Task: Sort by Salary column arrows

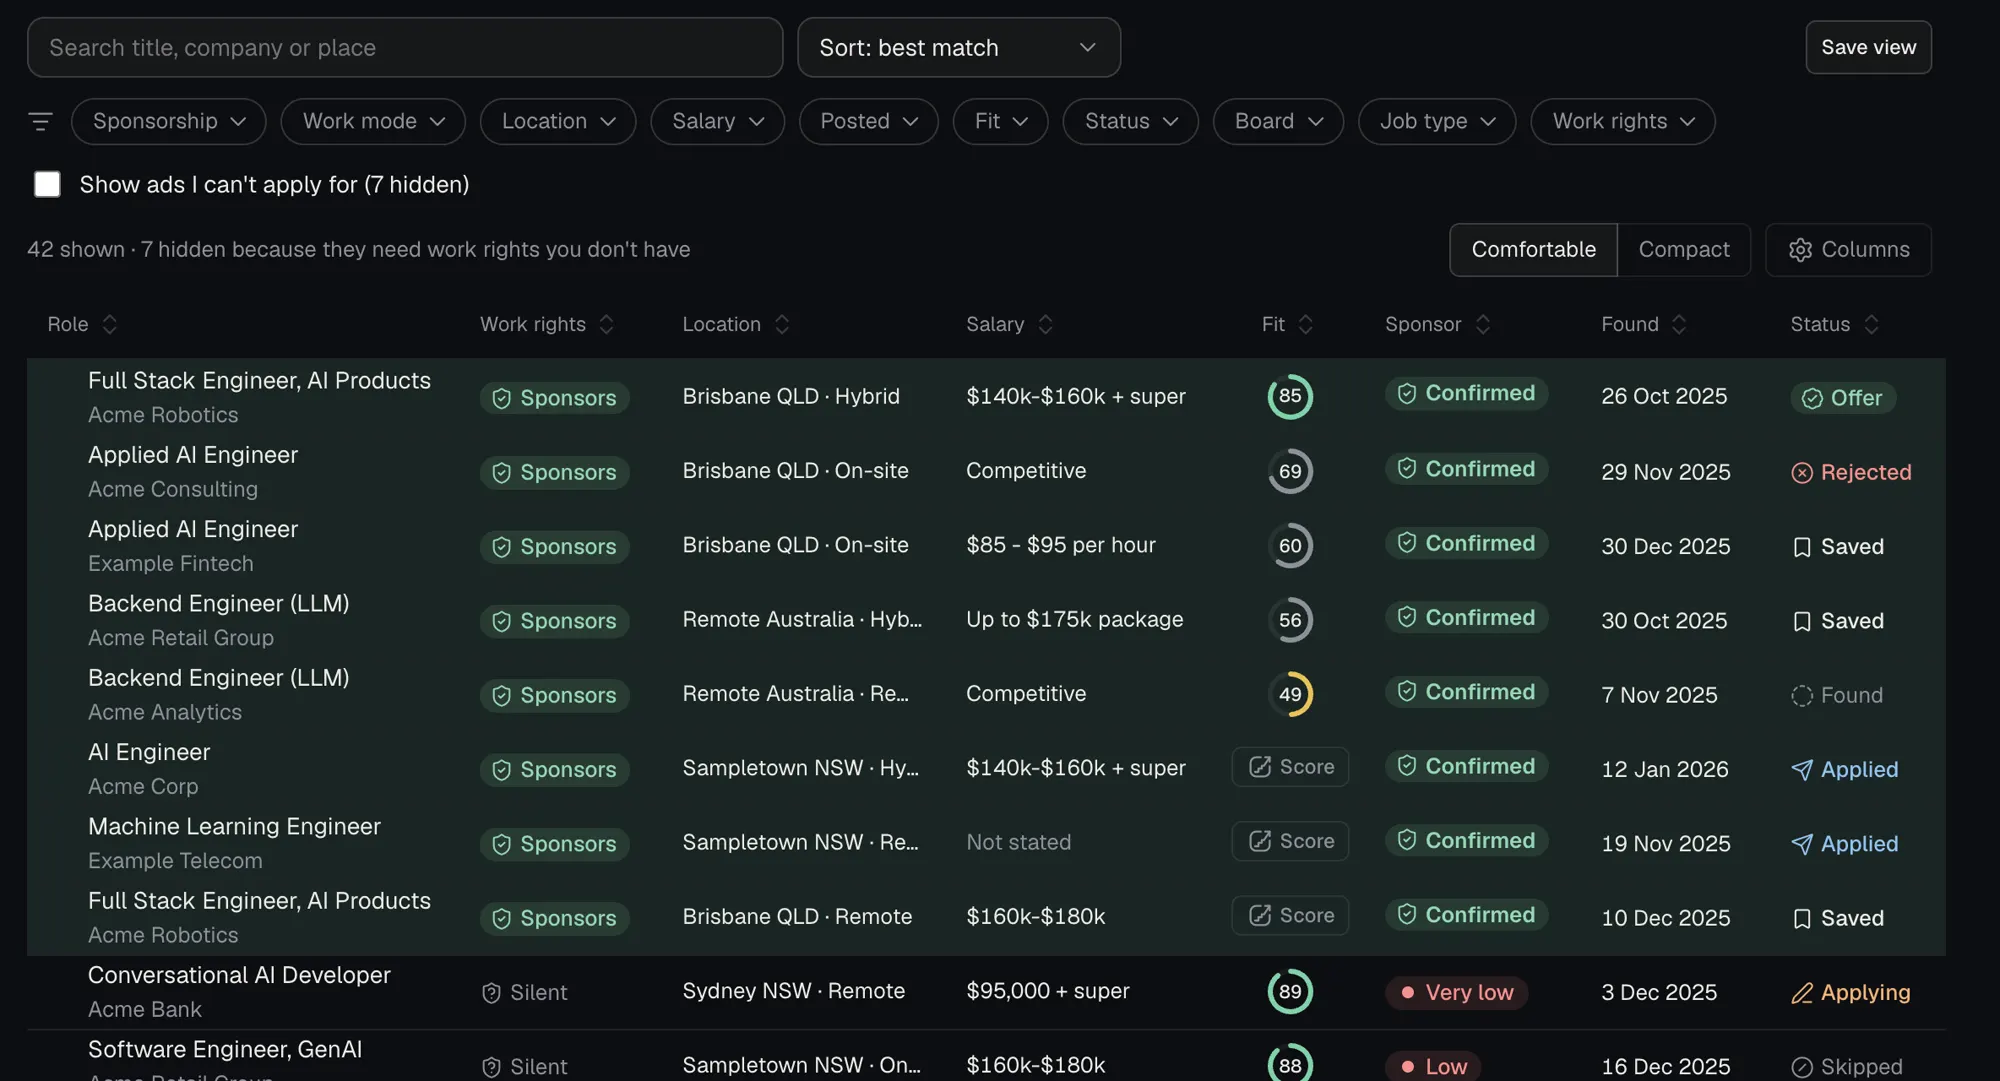Action: pyautogui.click(x=1045, y=324)
